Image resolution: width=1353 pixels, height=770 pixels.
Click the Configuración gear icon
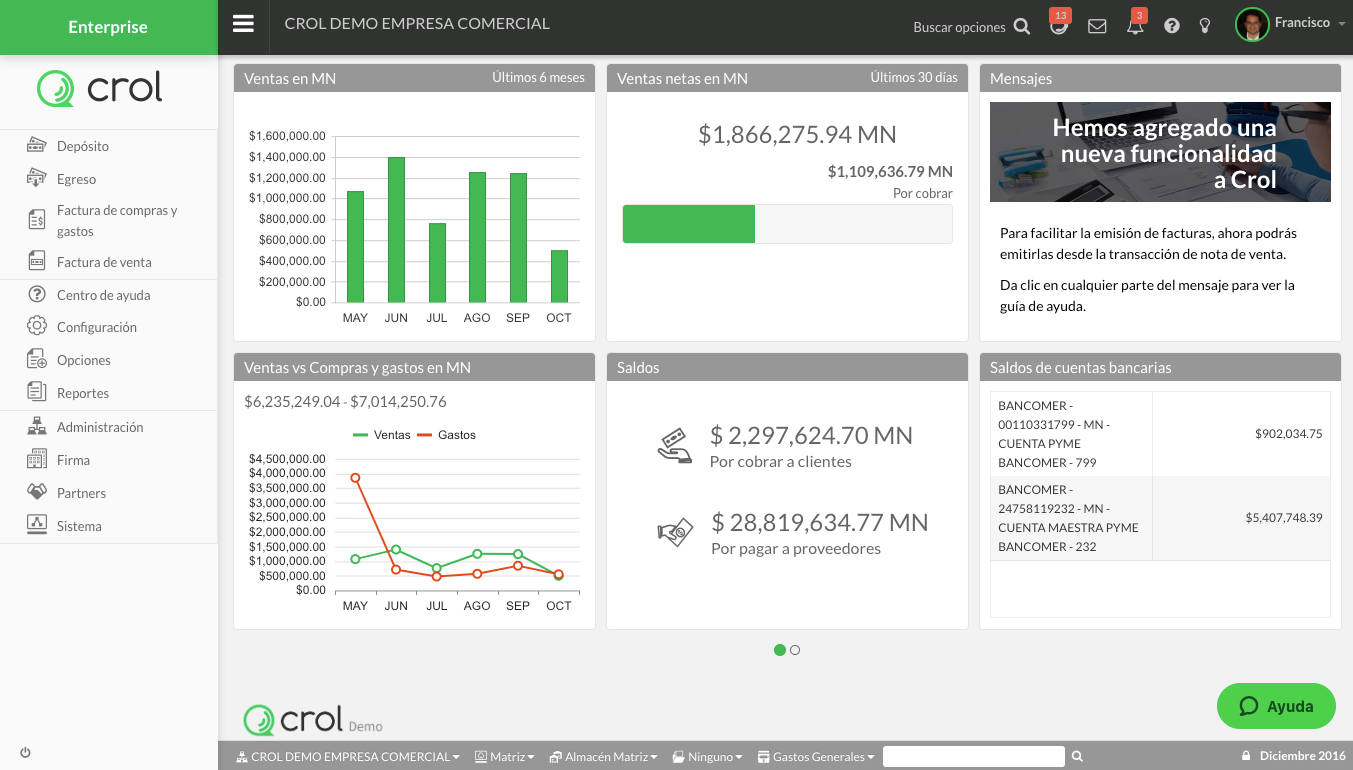click(37, 326)
